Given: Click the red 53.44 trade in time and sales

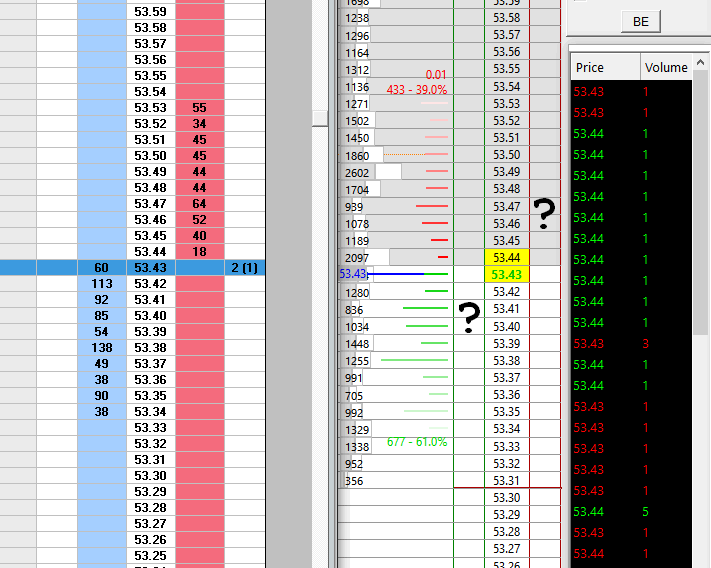Looking at the screenshot, I should [632, 553].
